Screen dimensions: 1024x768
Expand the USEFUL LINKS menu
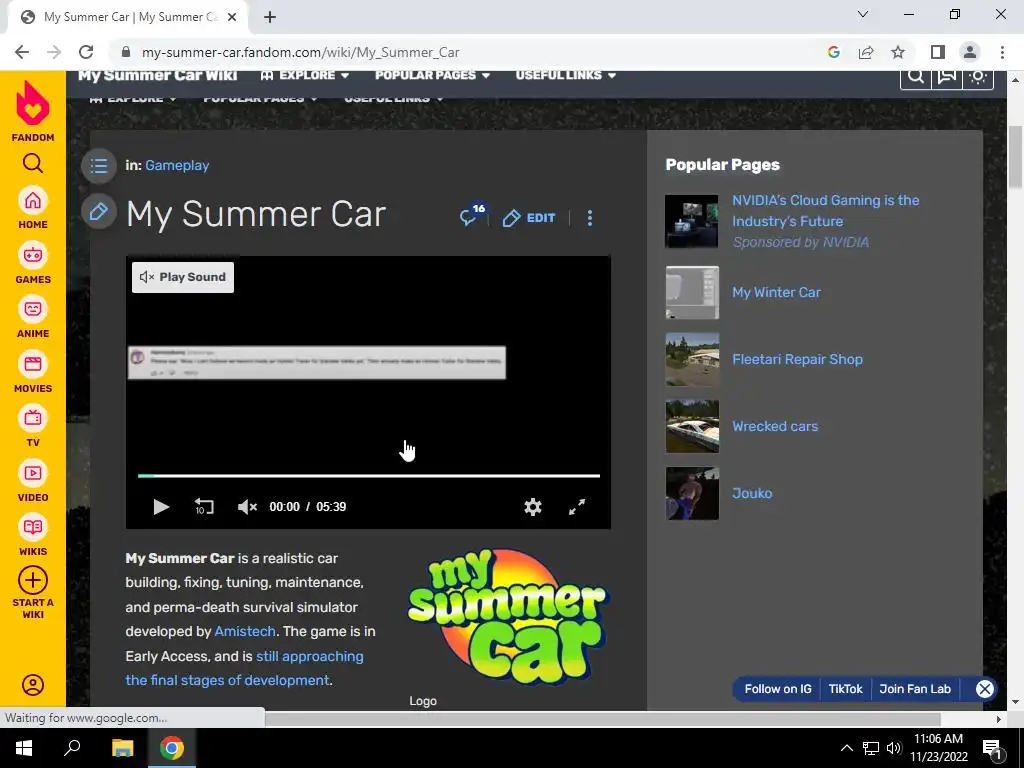point(566,75)
